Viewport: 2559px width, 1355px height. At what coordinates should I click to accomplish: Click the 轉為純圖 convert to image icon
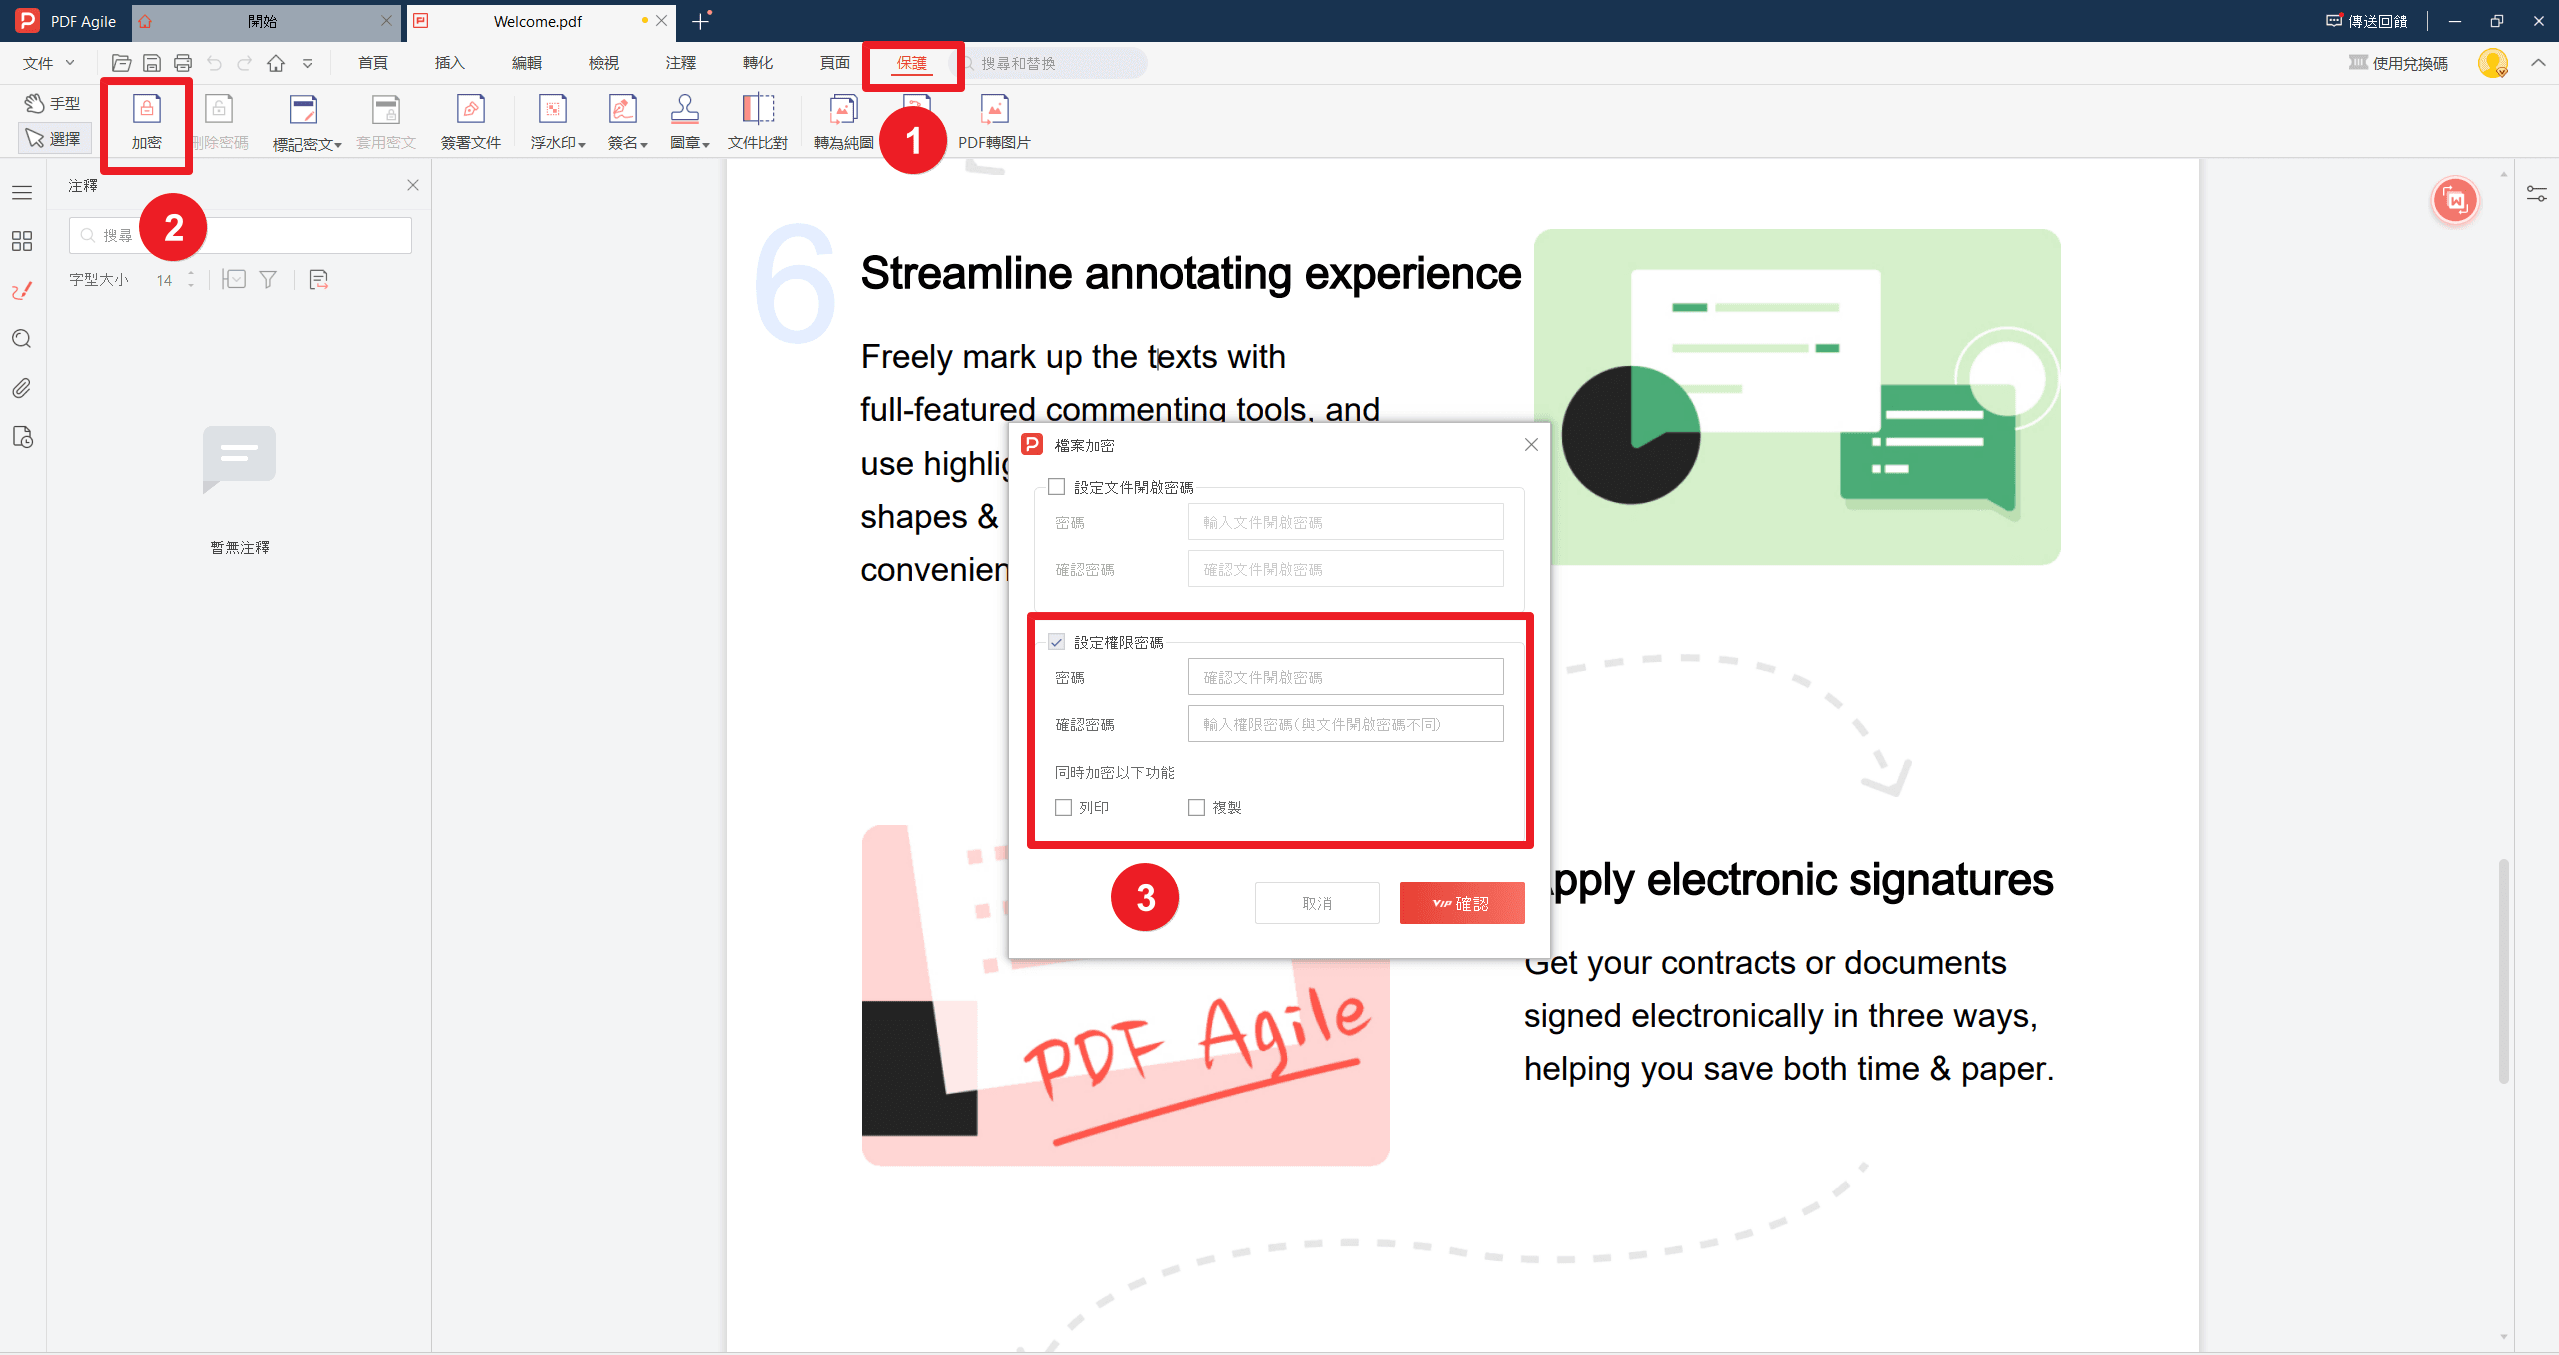(x=843, y=109)
